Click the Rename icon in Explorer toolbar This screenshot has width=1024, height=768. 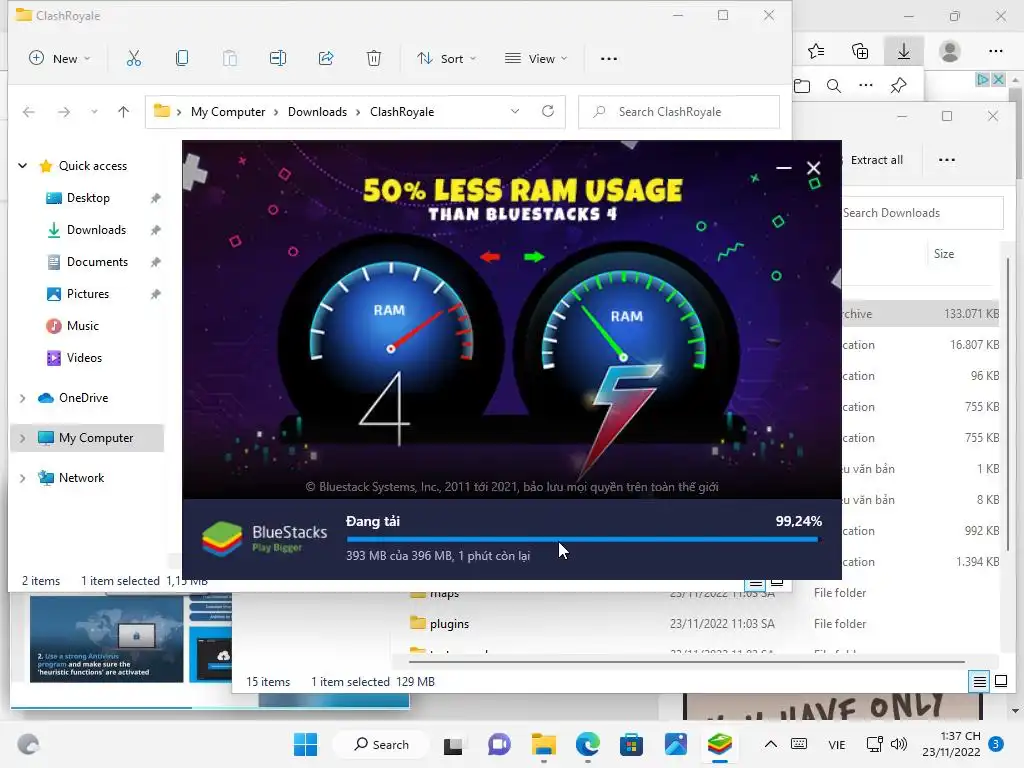pyautogui.click(x=278, y=59)
